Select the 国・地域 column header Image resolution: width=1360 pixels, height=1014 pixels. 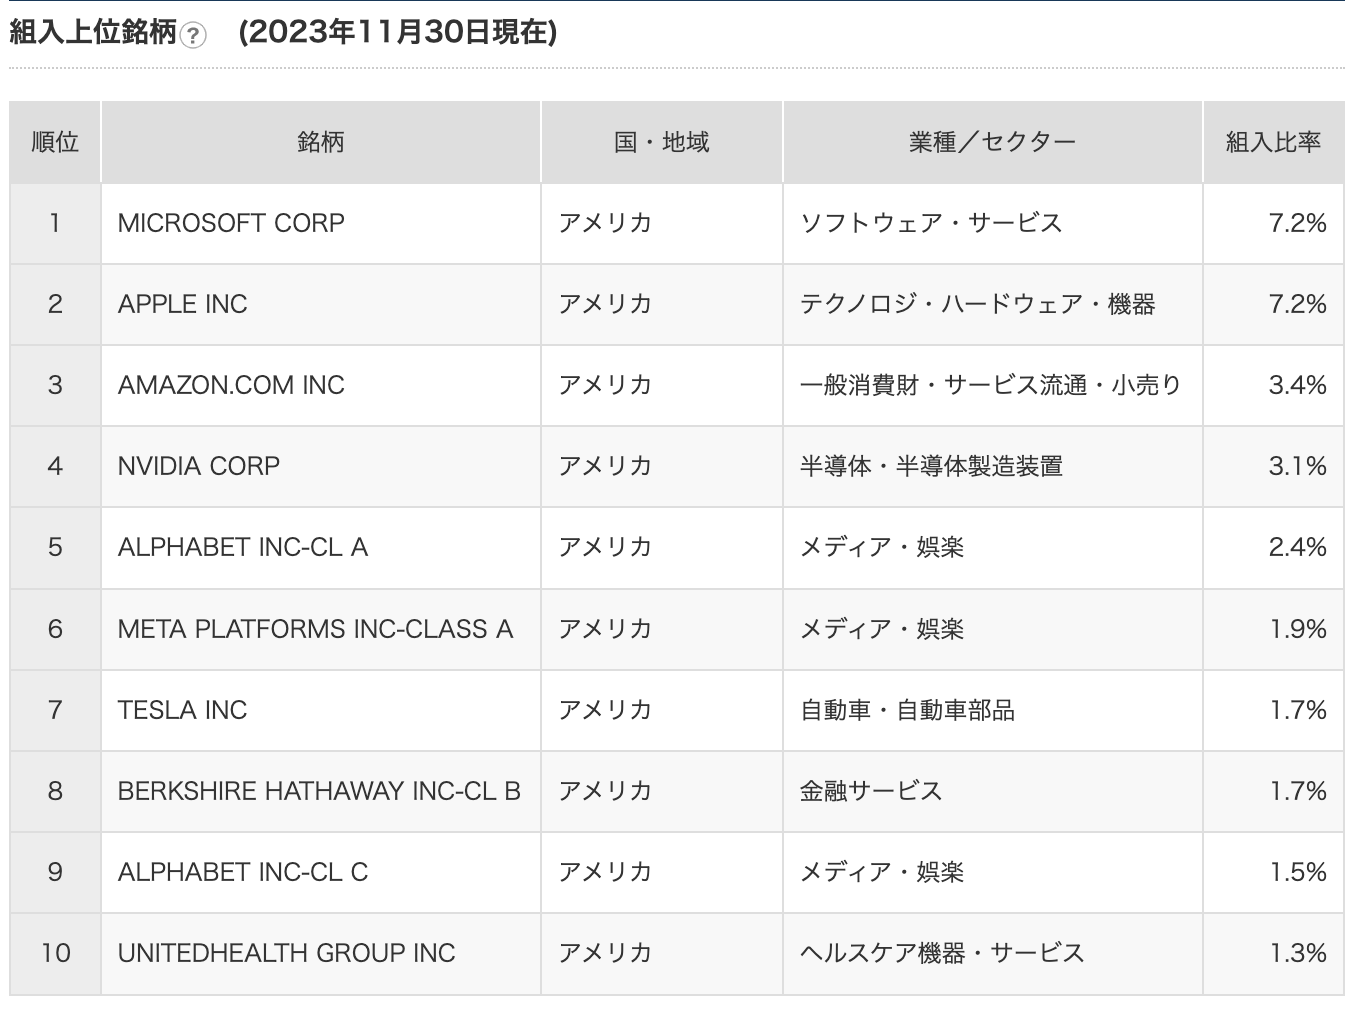[x=662, y=142]
